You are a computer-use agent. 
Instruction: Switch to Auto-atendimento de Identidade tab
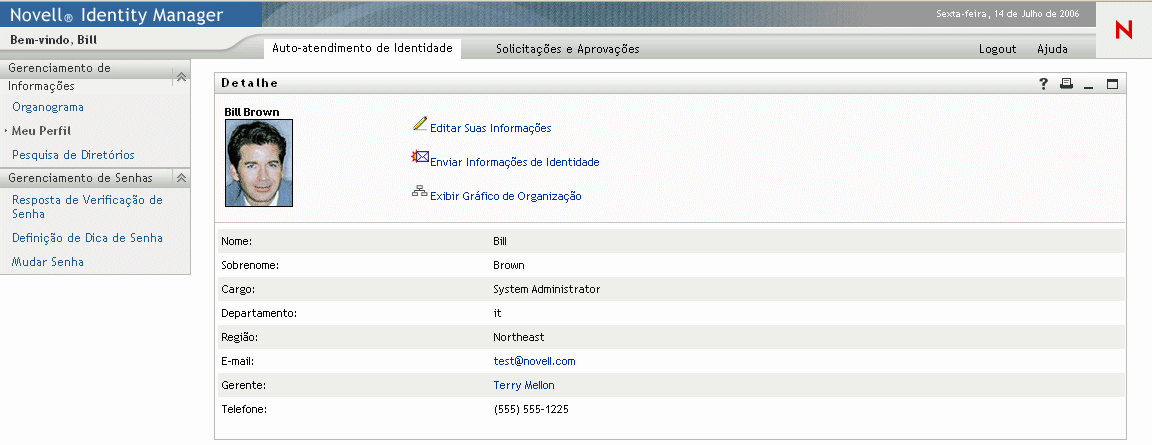[362, 48]
